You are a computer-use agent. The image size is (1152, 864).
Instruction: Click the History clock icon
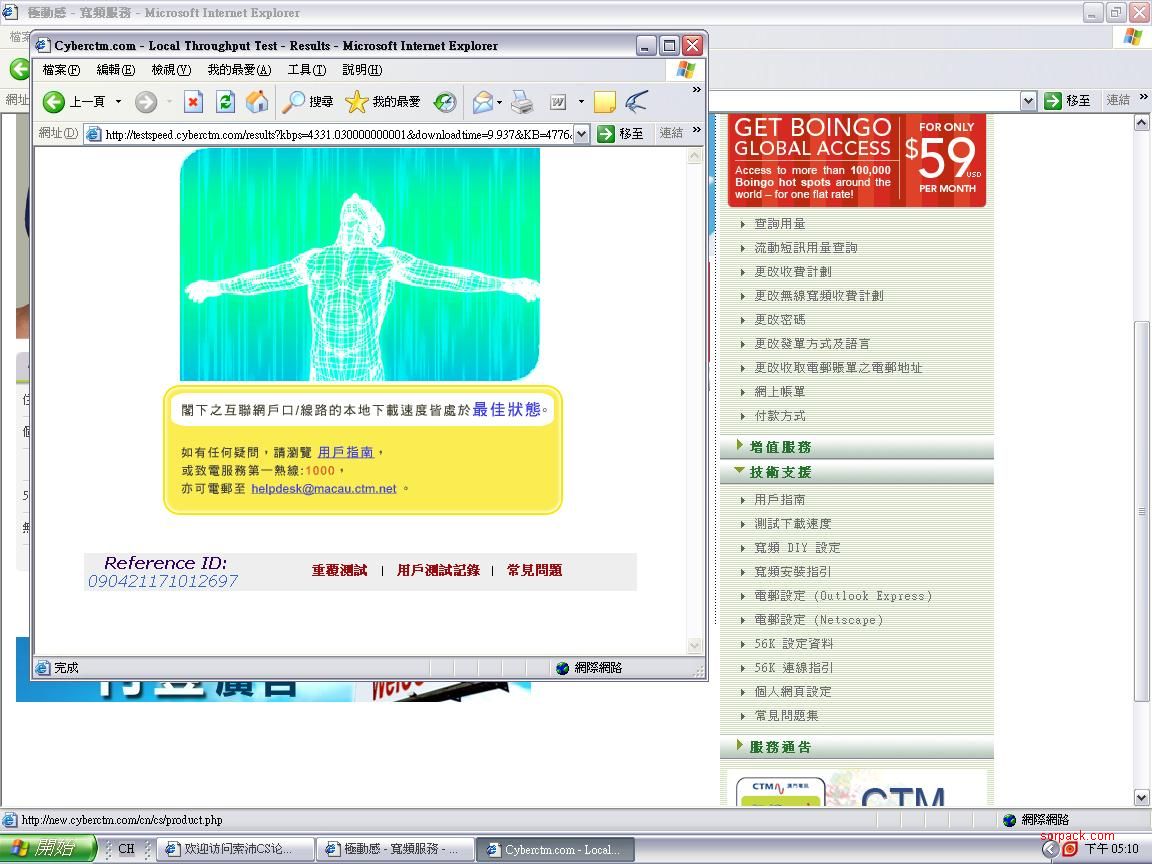click(445, 102)
